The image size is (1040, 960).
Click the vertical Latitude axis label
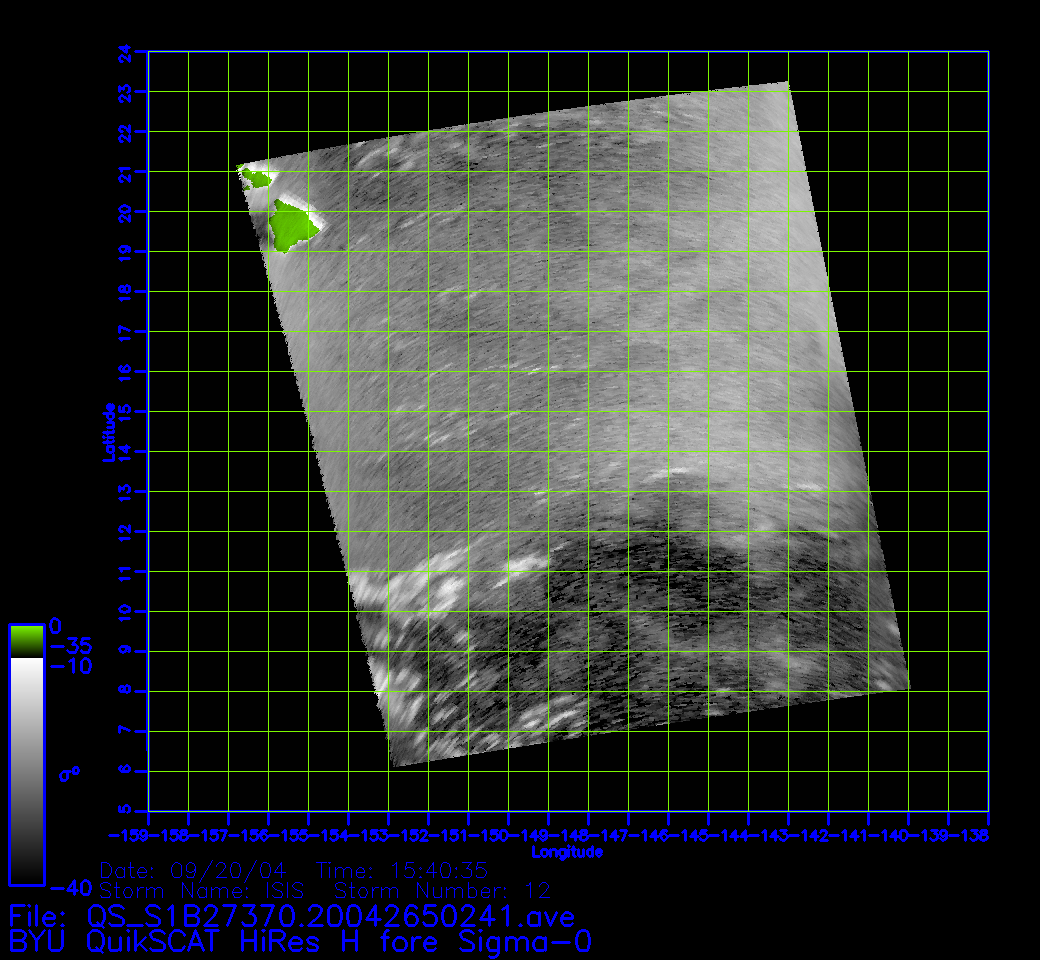(x=107, y=431)
